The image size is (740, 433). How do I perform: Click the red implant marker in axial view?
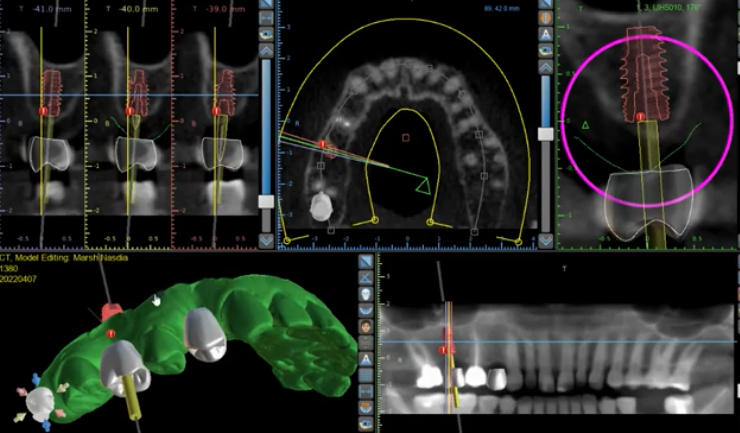point(322,144)
